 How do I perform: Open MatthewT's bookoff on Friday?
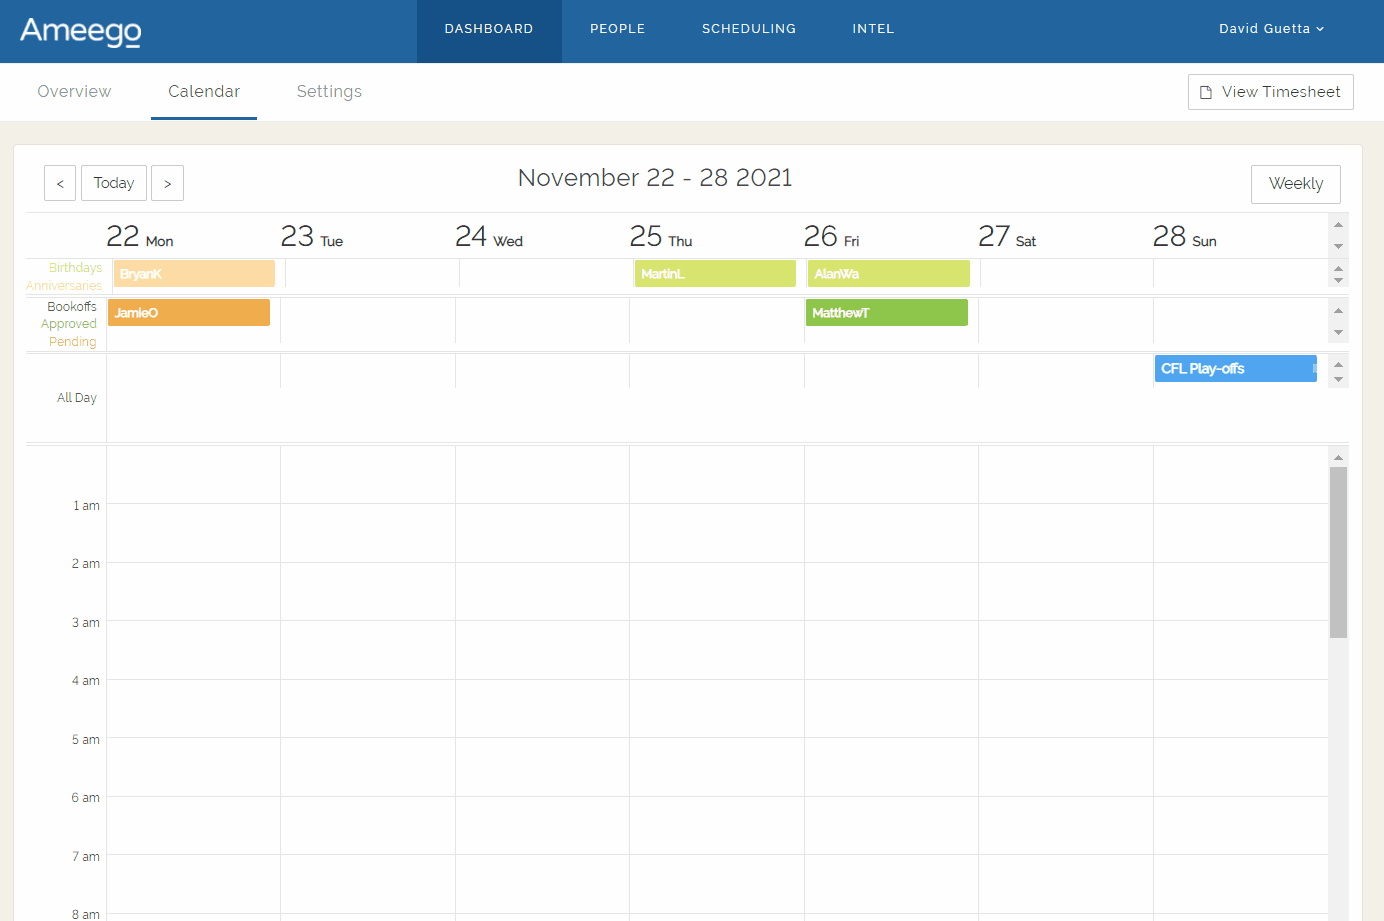pos(886,312)
